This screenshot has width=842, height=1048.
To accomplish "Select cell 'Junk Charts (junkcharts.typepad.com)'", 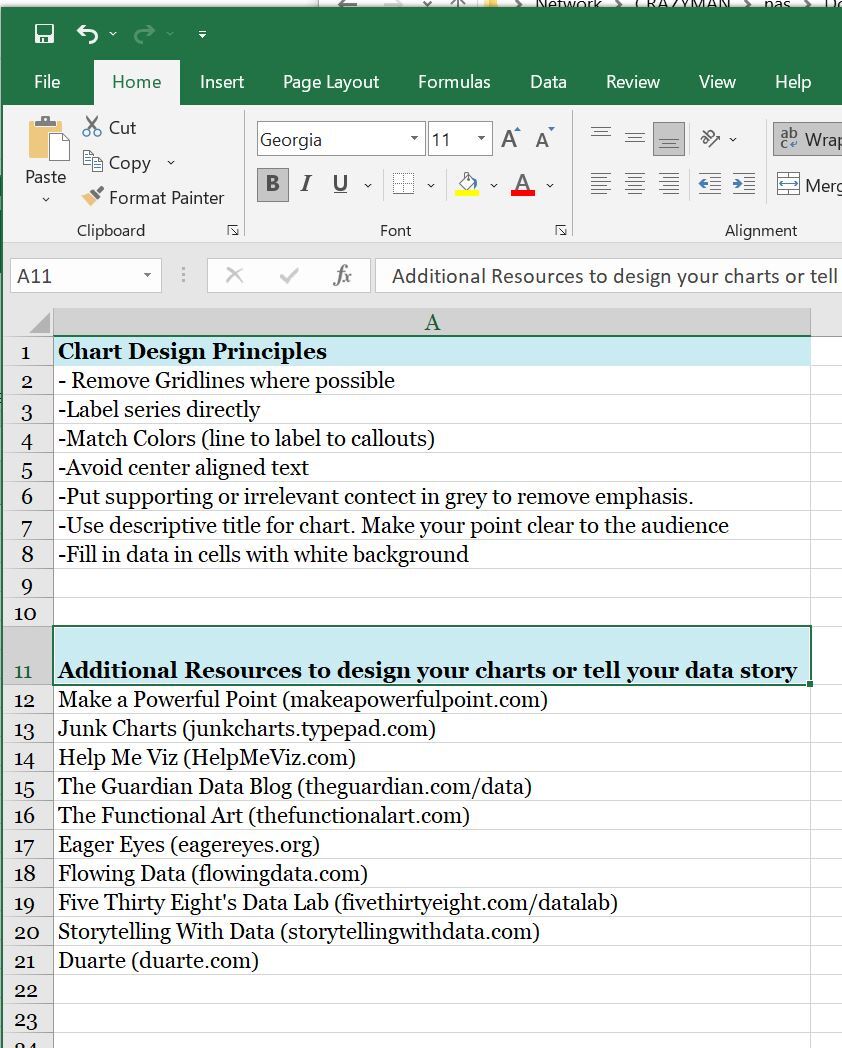I will click(x=432, y=728).
